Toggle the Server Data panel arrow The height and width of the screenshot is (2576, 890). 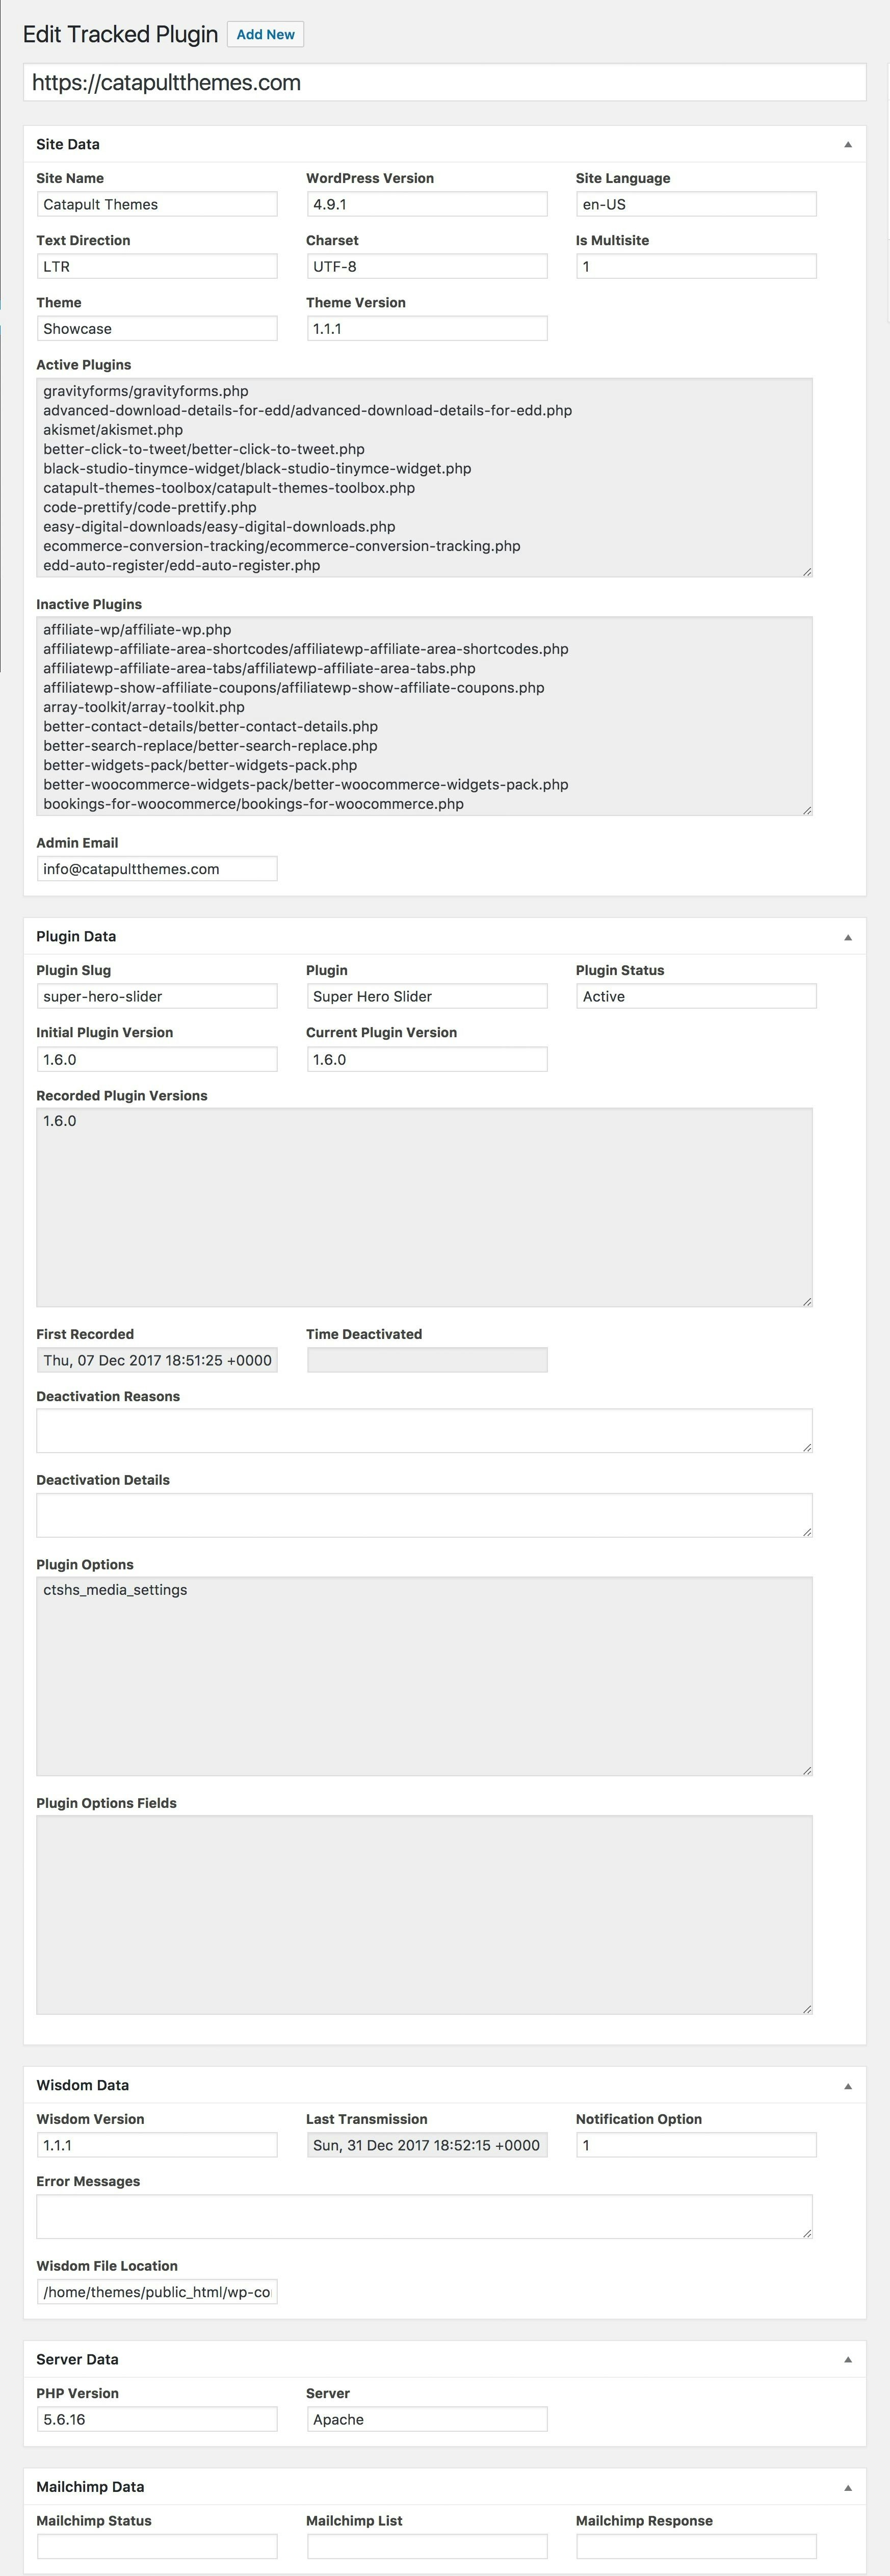coord(847,2359)
